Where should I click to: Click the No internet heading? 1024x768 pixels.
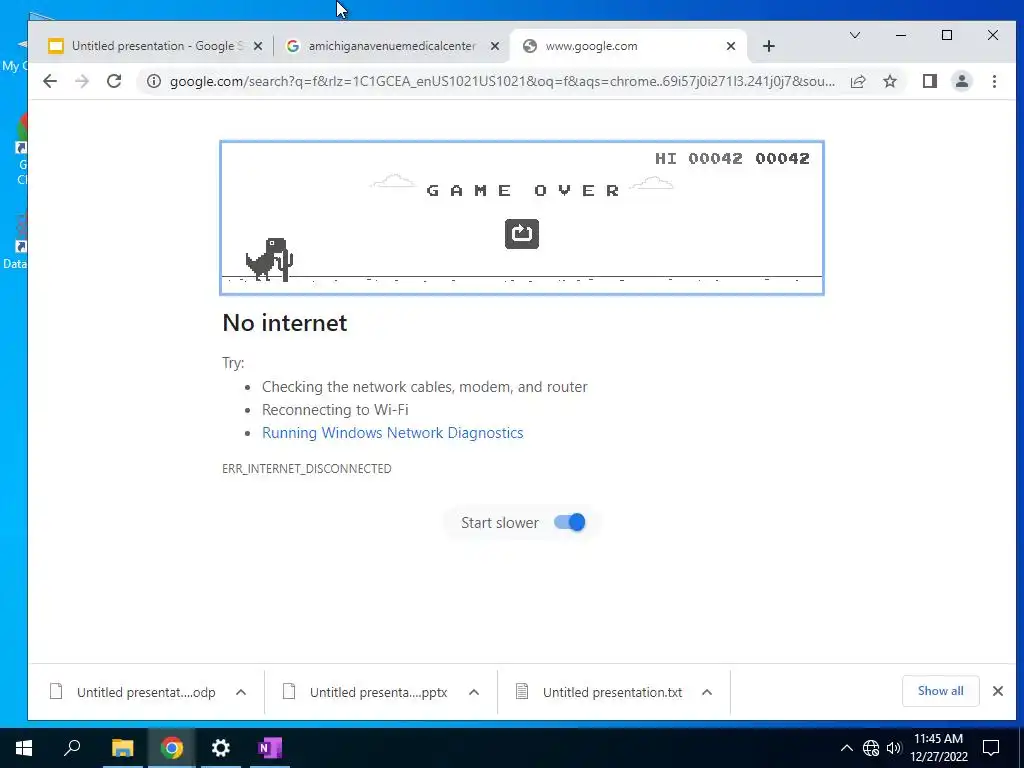pyautogui.click(x=285, y=323)
